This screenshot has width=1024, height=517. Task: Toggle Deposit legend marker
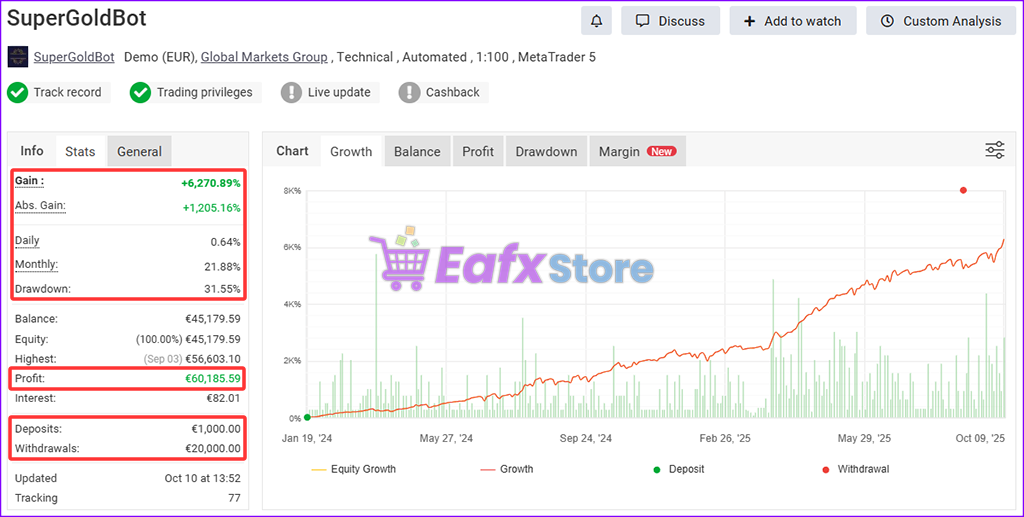[679, 469]
